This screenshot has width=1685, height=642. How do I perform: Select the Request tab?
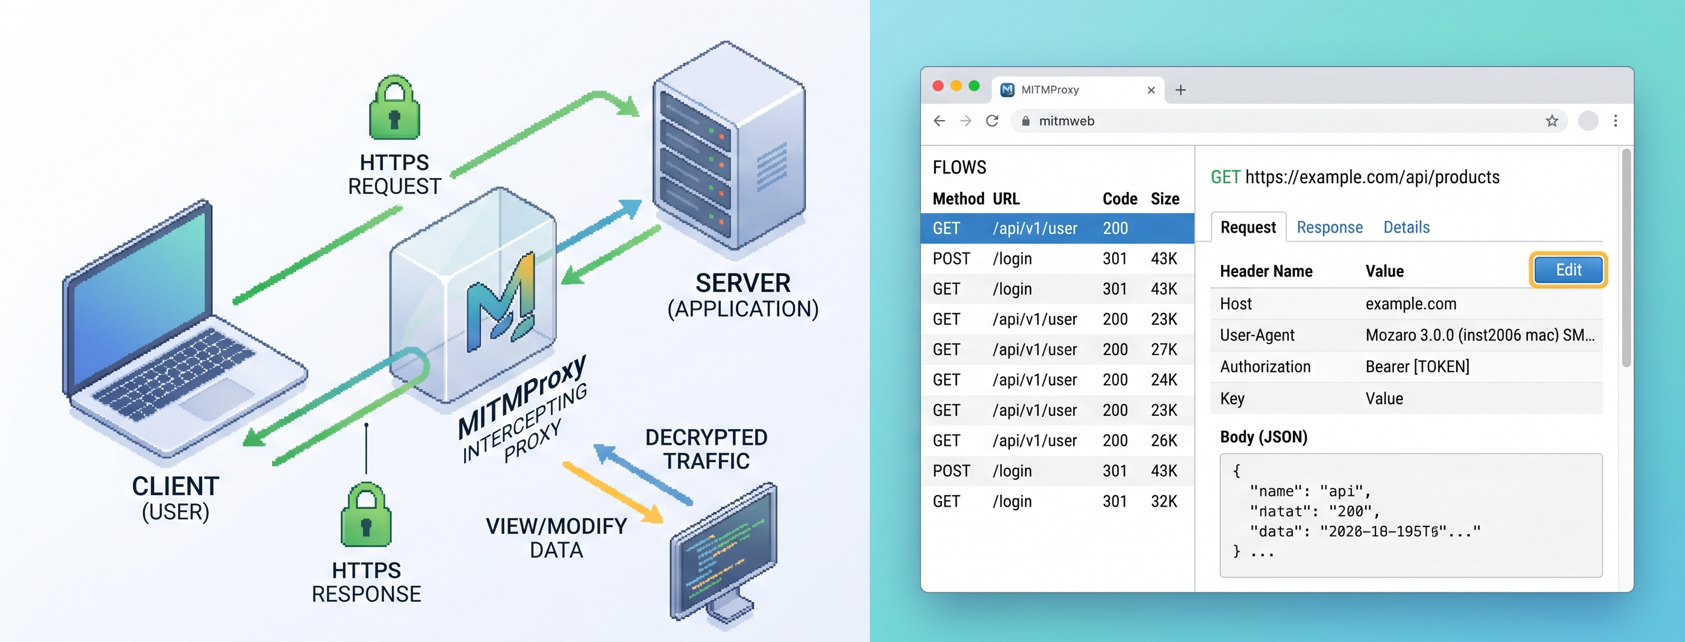pyautogui.click(x=1247, y=227)
